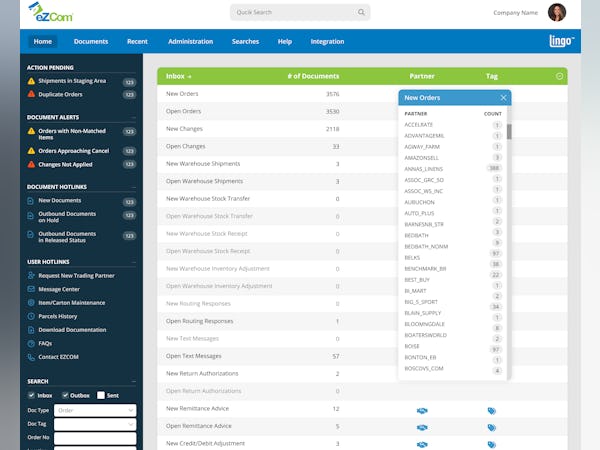Click the document icon beside New Documents
Image resolution: width=600 pixels, height=450 pixels.
coord(31,201)
